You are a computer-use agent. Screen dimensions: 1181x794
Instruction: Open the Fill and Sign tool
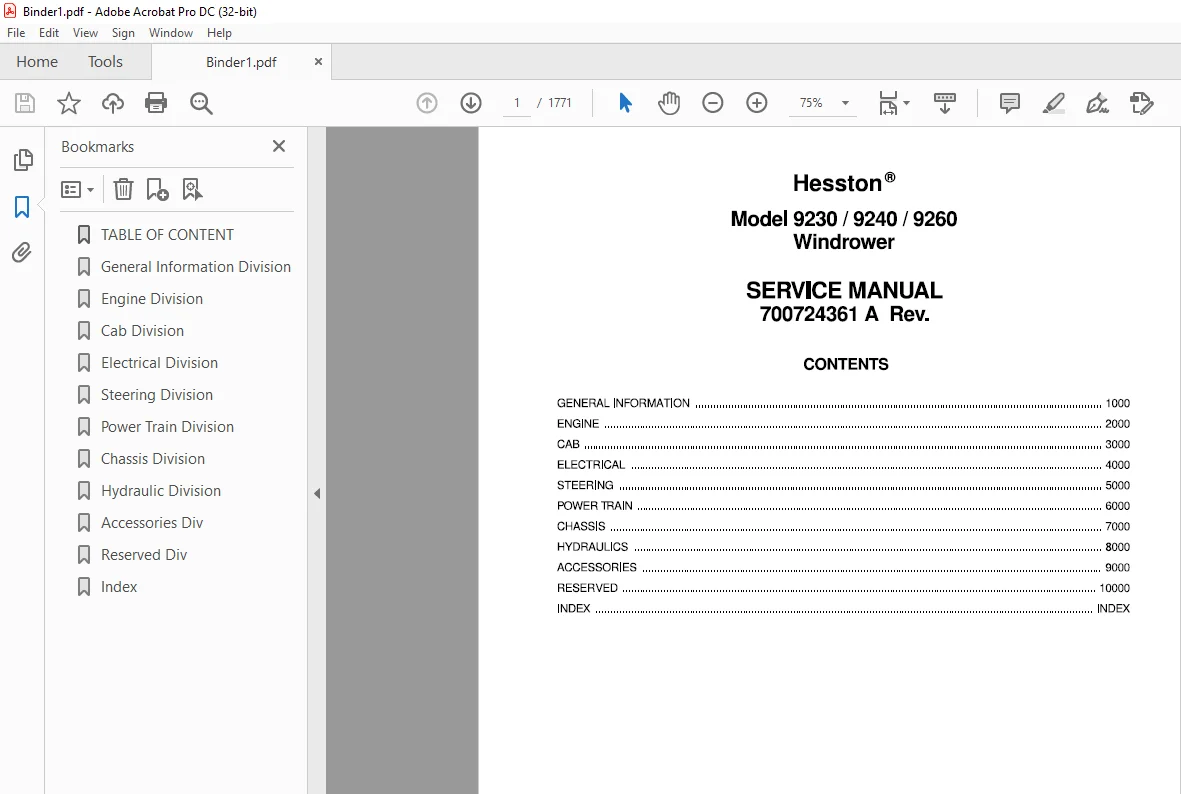(x=1097, y=102)
